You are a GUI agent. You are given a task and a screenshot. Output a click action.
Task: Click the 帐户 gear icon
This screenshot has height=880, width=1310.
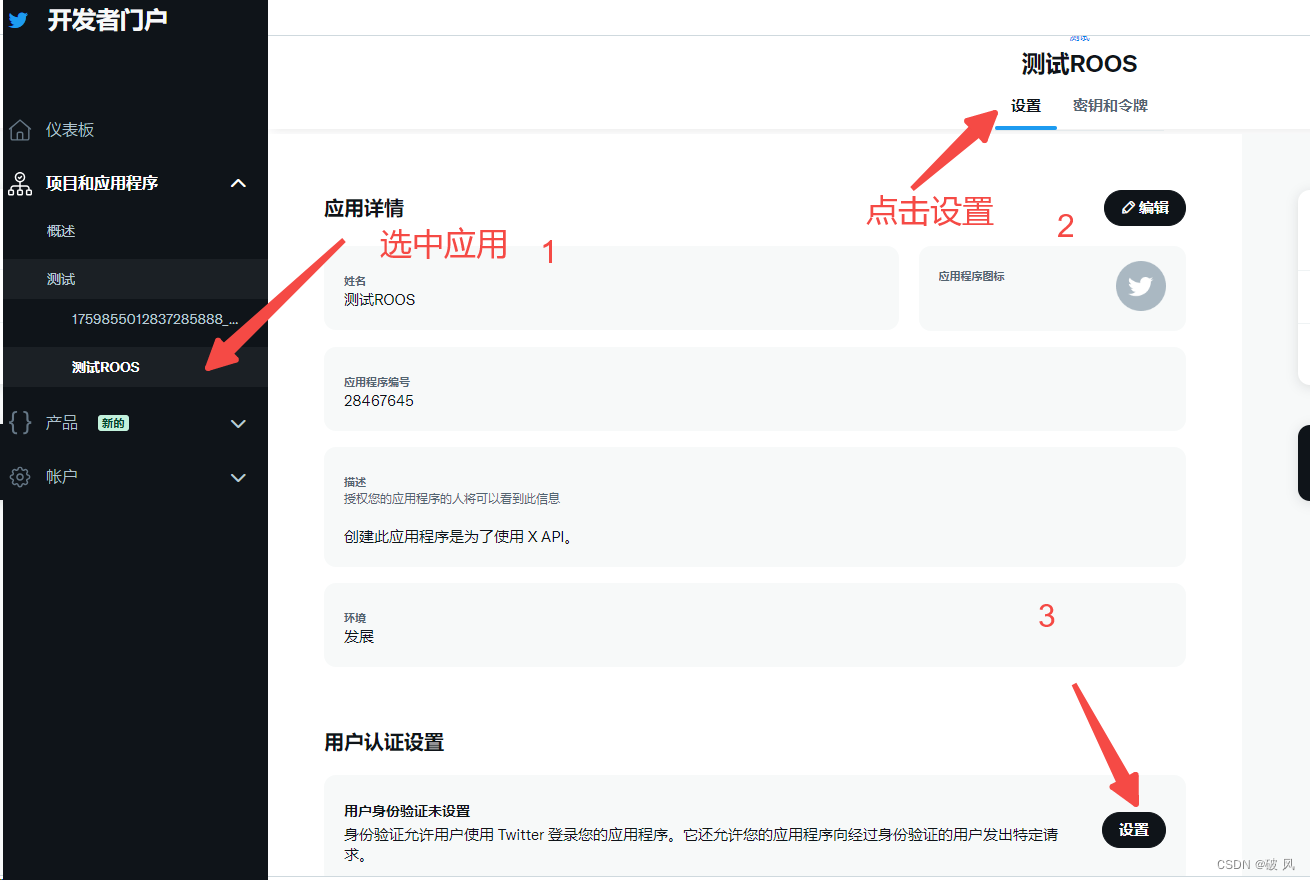(19, 477)
